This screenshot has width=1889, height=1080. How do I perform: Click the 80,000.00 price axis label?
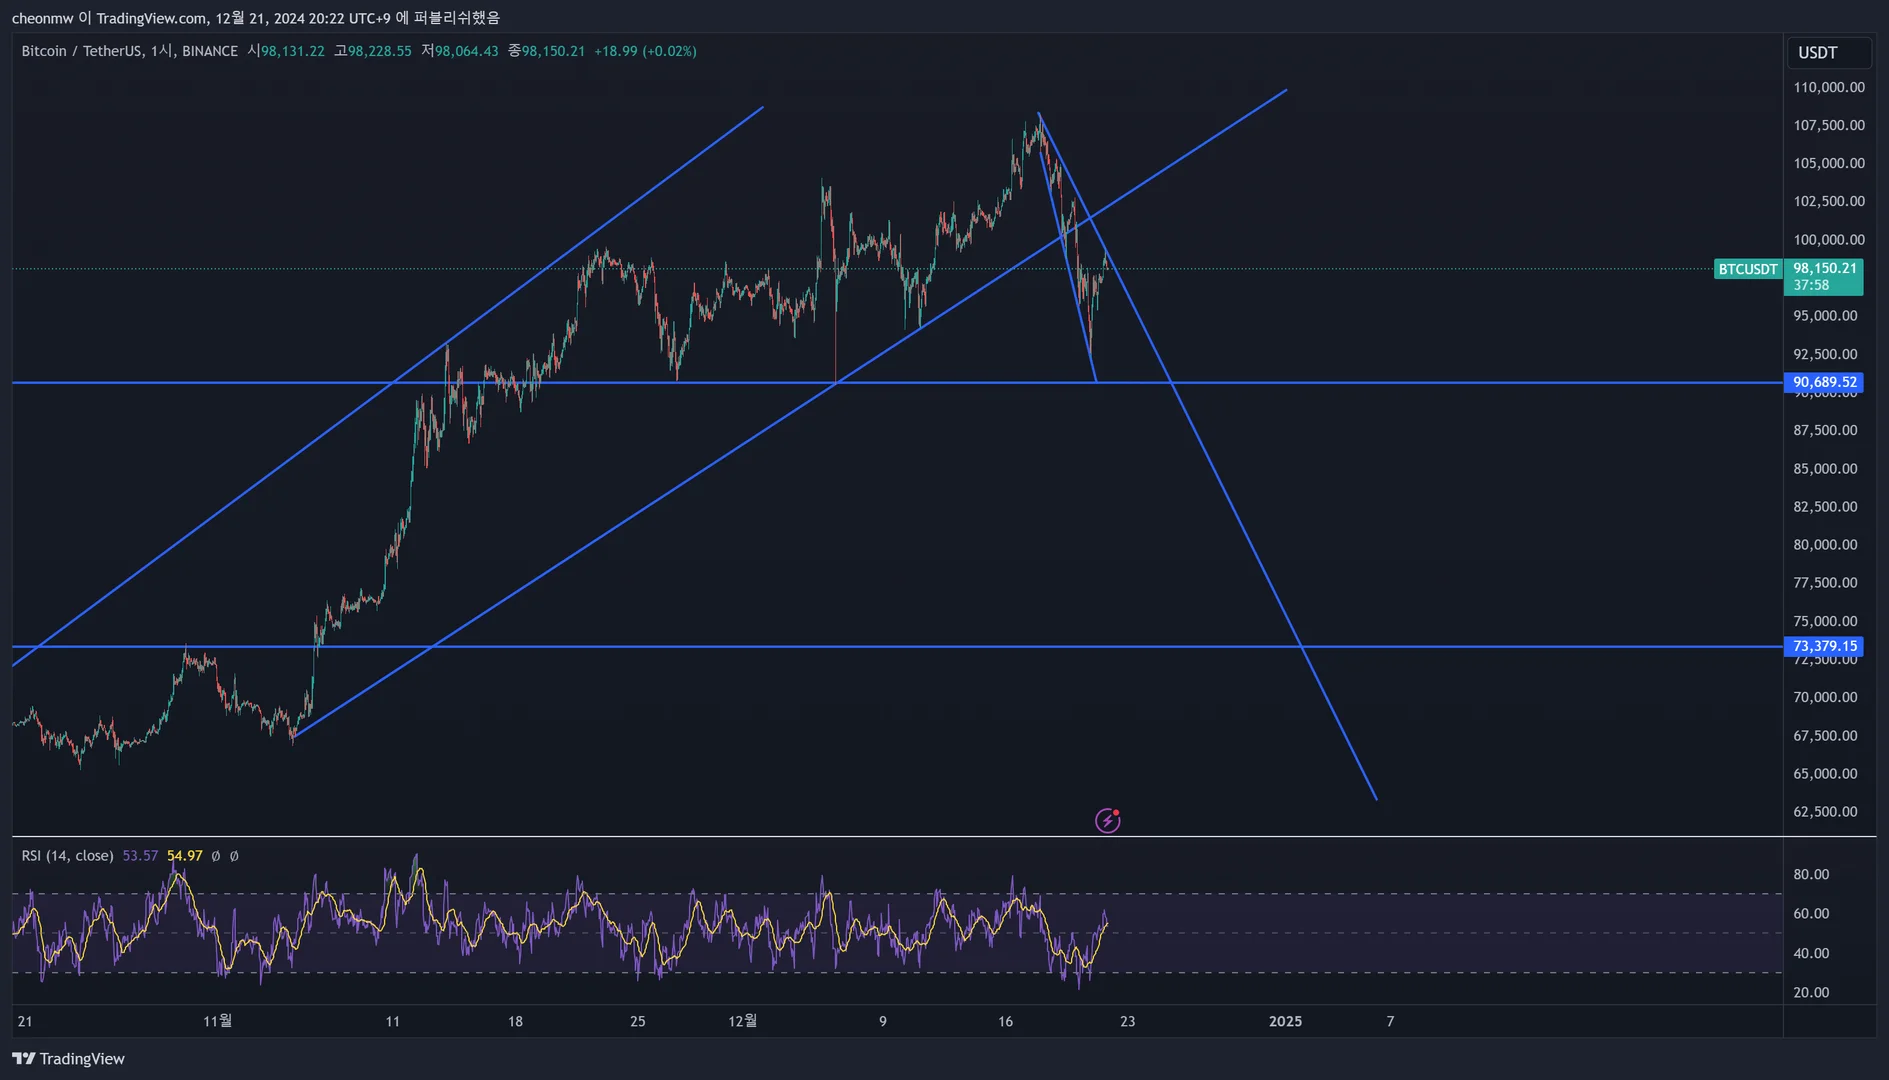pyautogui.click(x=1825, y=544)
